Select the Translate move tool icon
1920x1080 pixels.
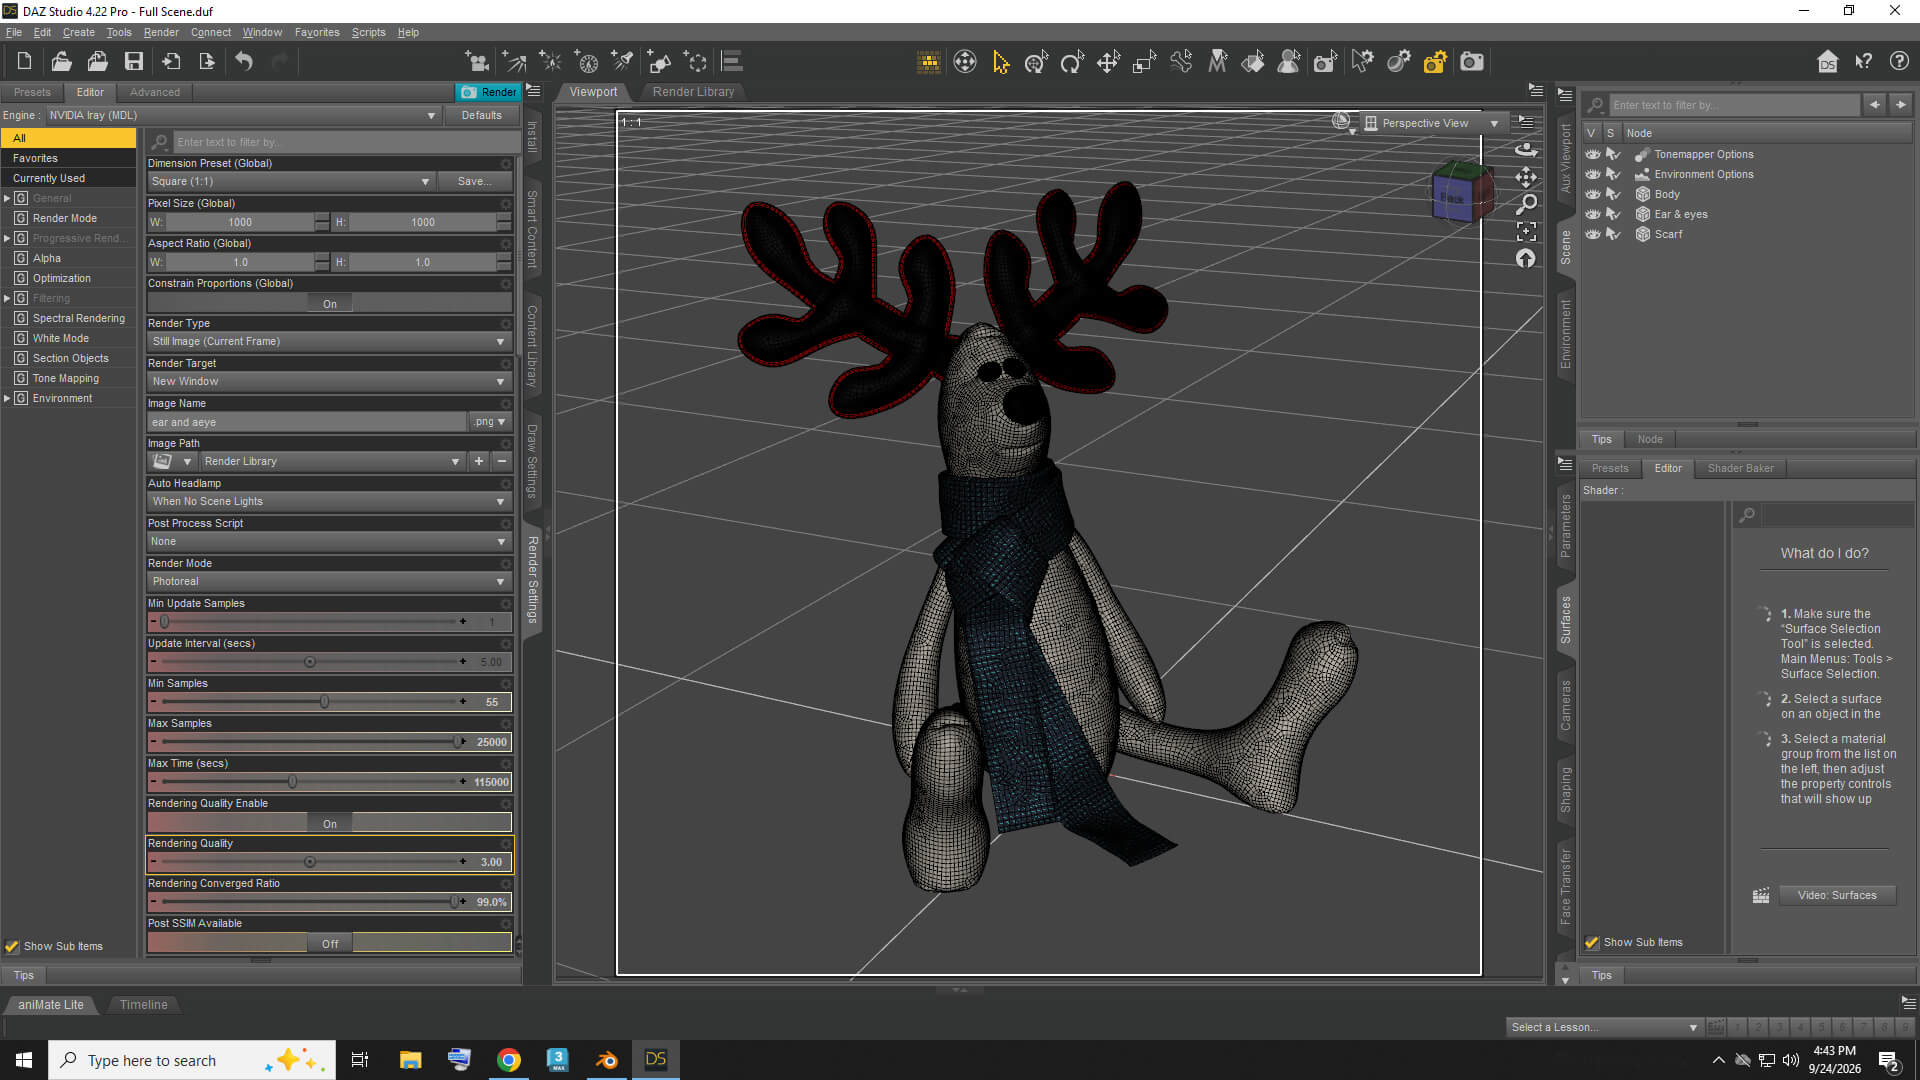click(x=1108, y=63)
